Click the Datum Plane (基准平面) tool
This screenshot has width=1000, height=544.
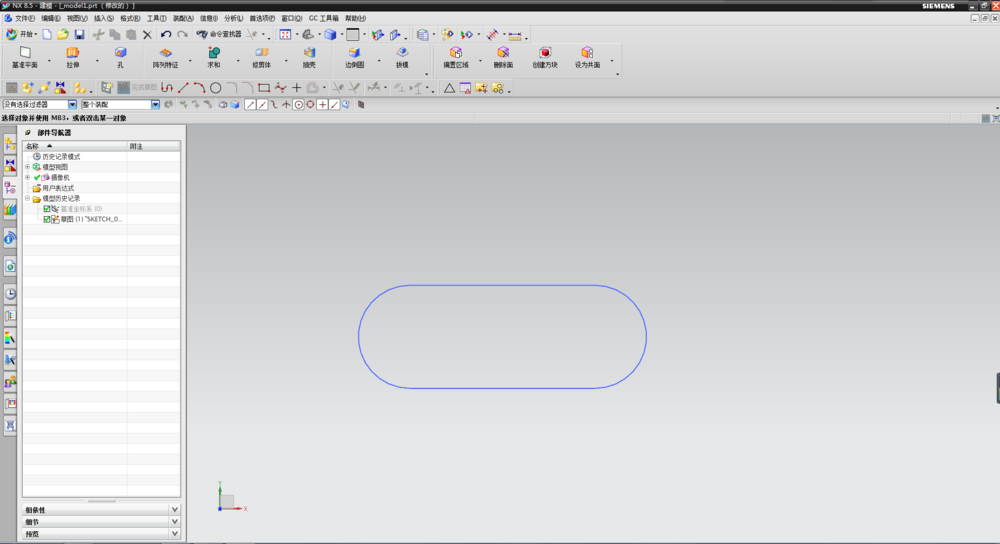25,54
